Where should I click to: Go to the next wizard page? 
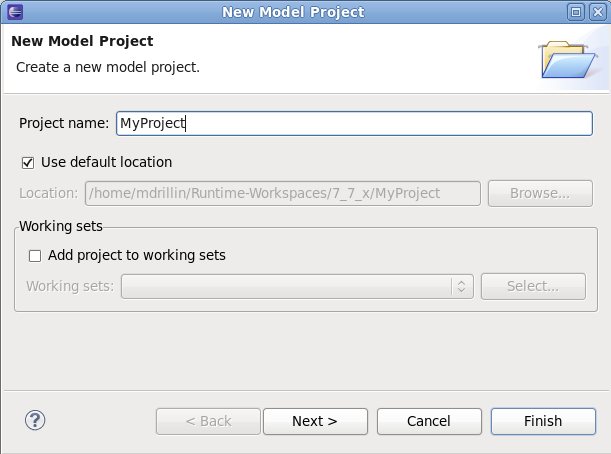(315, 421)
